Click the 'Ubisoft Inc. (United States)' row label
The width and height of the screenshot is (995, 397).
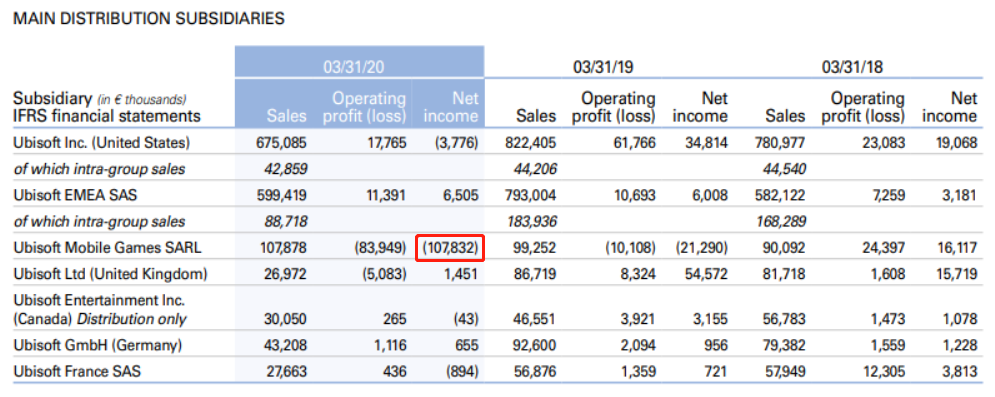pyautogui.click(x=102, y=143)
